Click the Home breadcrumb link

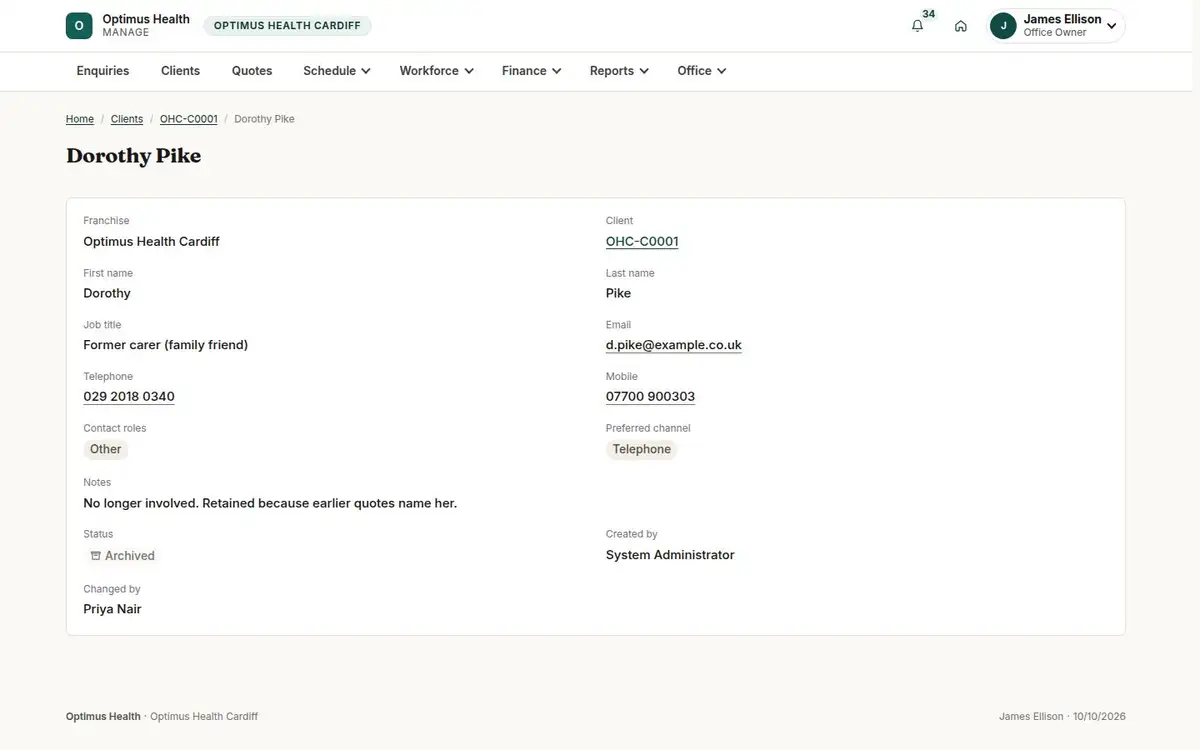click(x=80, y=119)
